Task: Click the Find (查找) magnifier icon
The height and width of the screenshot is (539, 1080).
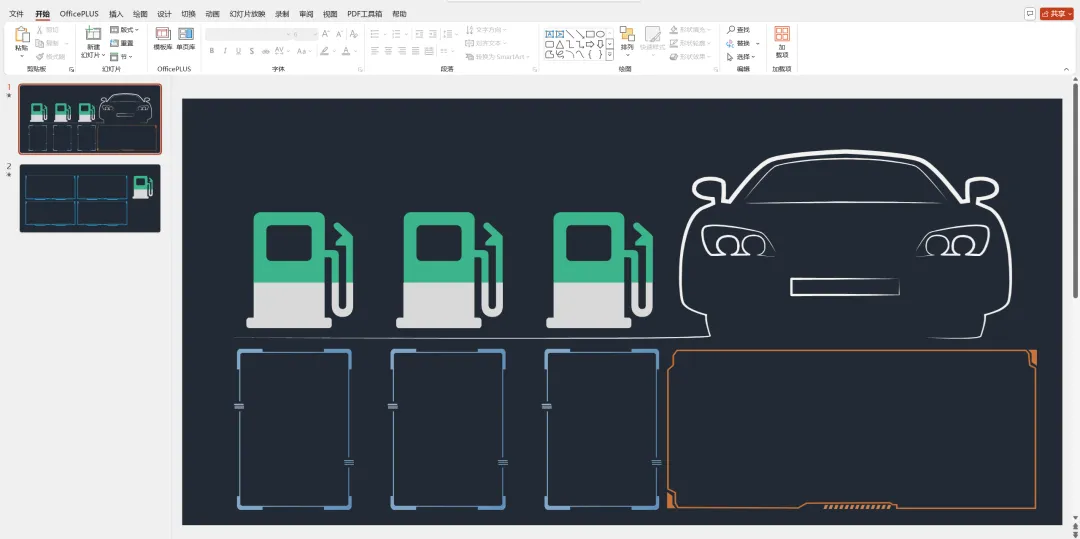Action: tap(731, 30)
